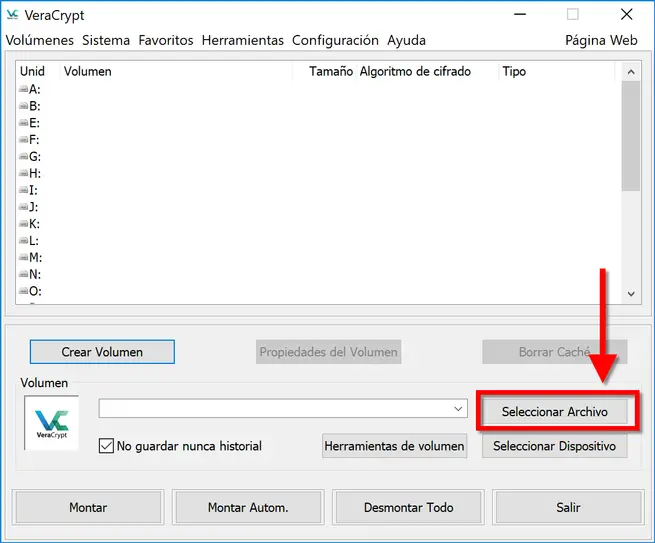The image size is (655, 543).
Task: Select drive E: icon in list
Action: tap(23, 123)
